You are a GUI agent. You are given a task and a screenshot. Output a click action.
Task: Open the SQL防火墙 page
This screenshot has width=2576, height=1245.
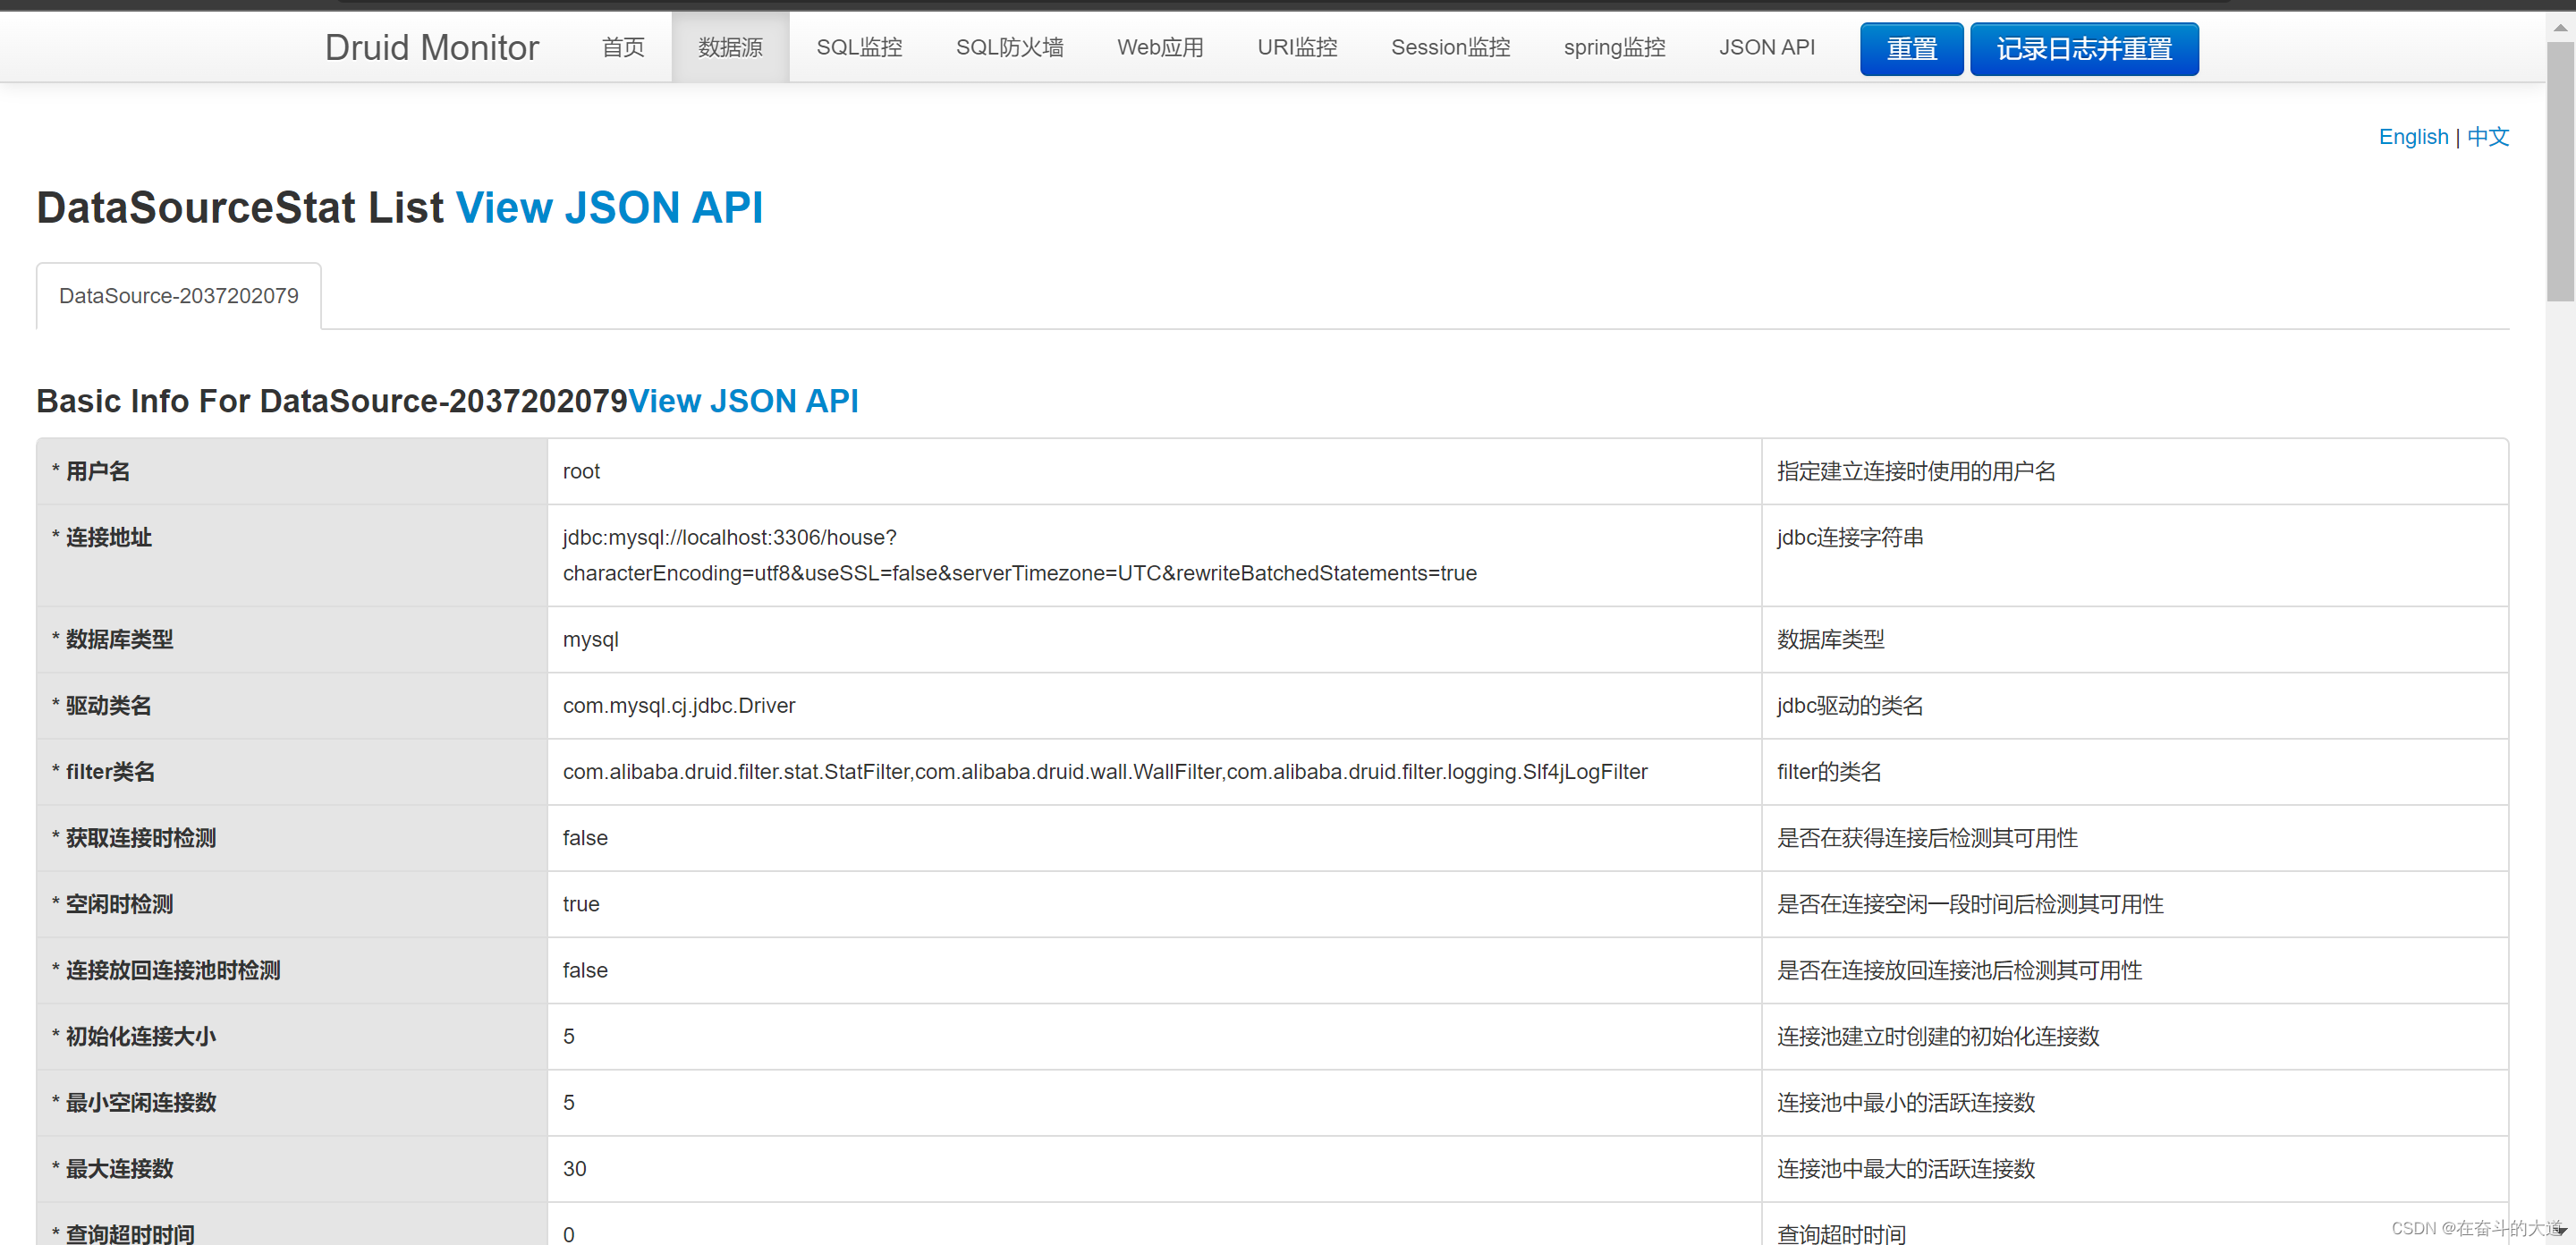click(1009, 47)
